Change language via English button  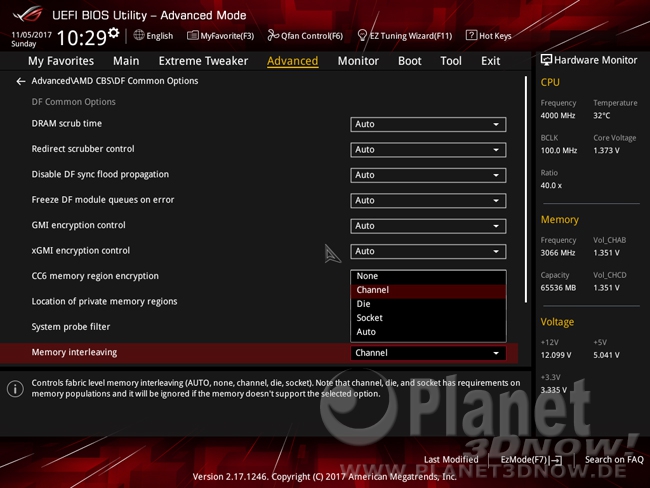[x=159, y=36]
